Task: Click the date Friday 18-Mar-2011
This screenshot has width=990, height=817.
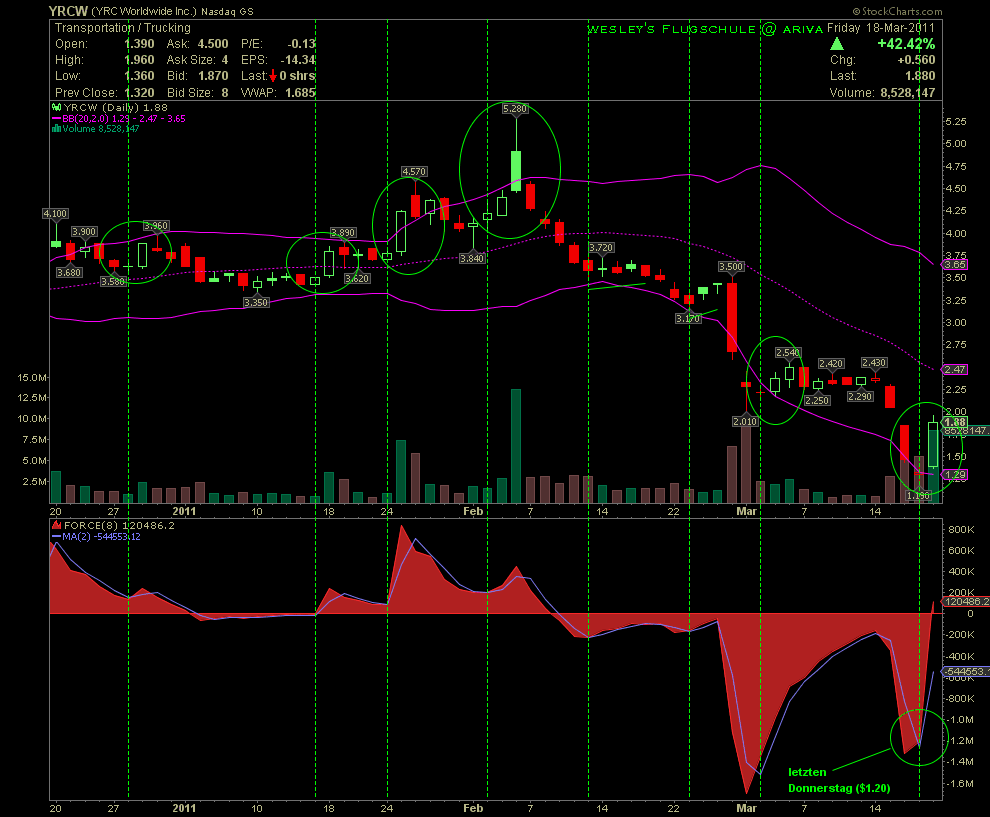Action: [x=881, y=28]
